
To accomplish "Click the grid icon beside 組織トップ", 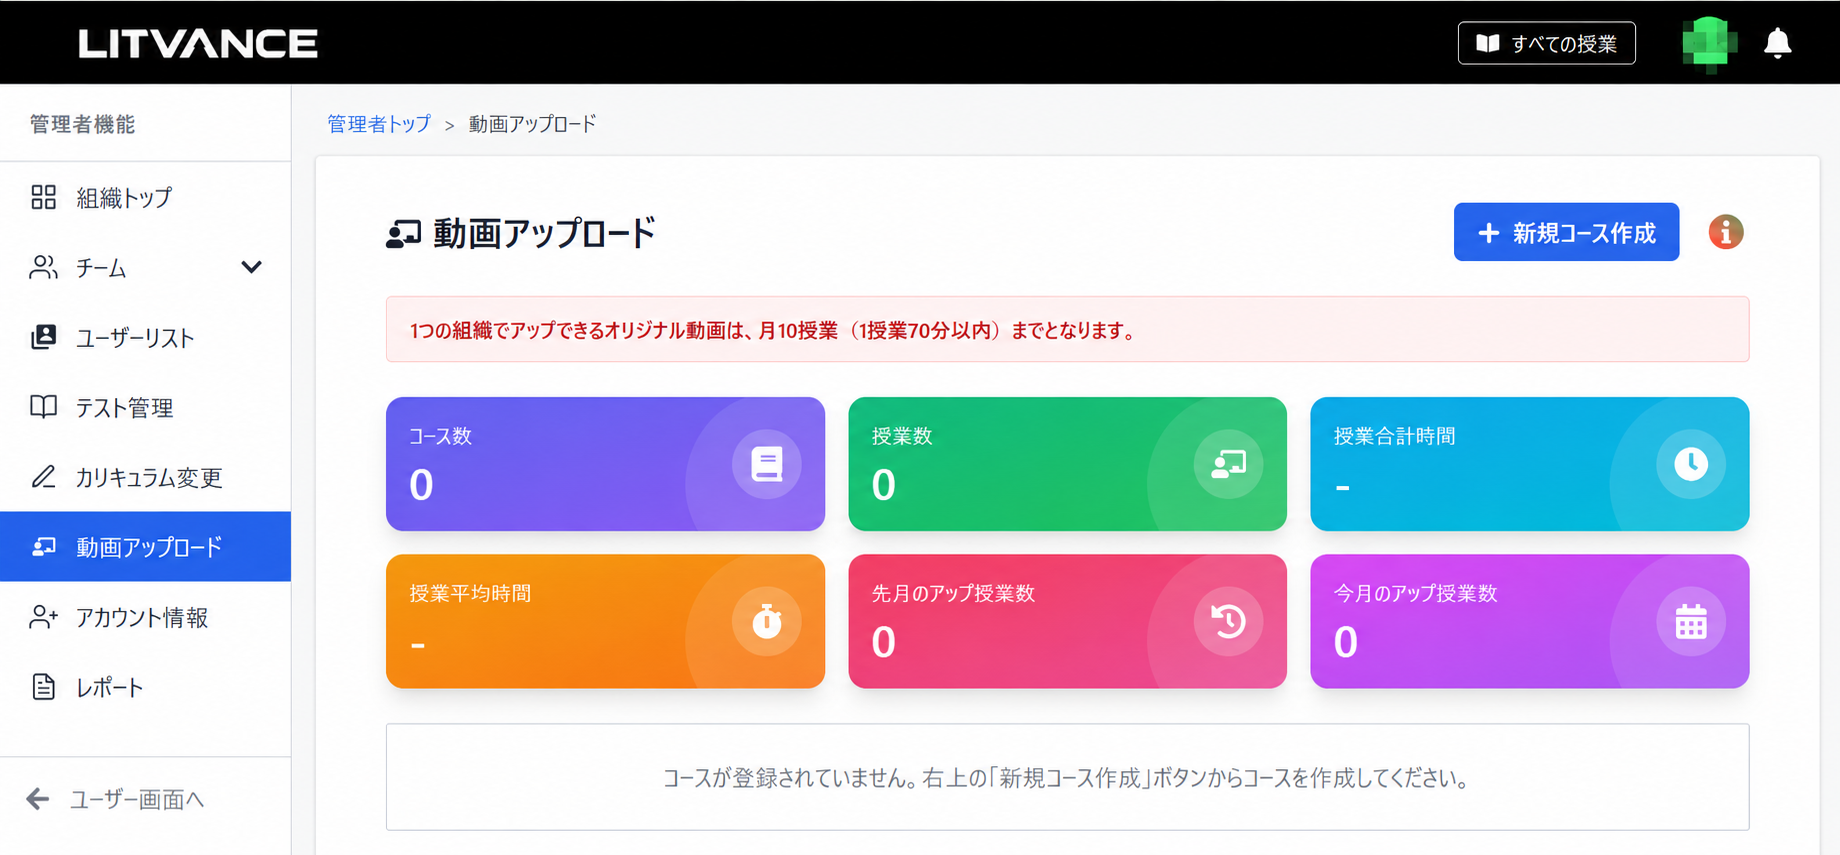I will (x=43, y=197).
